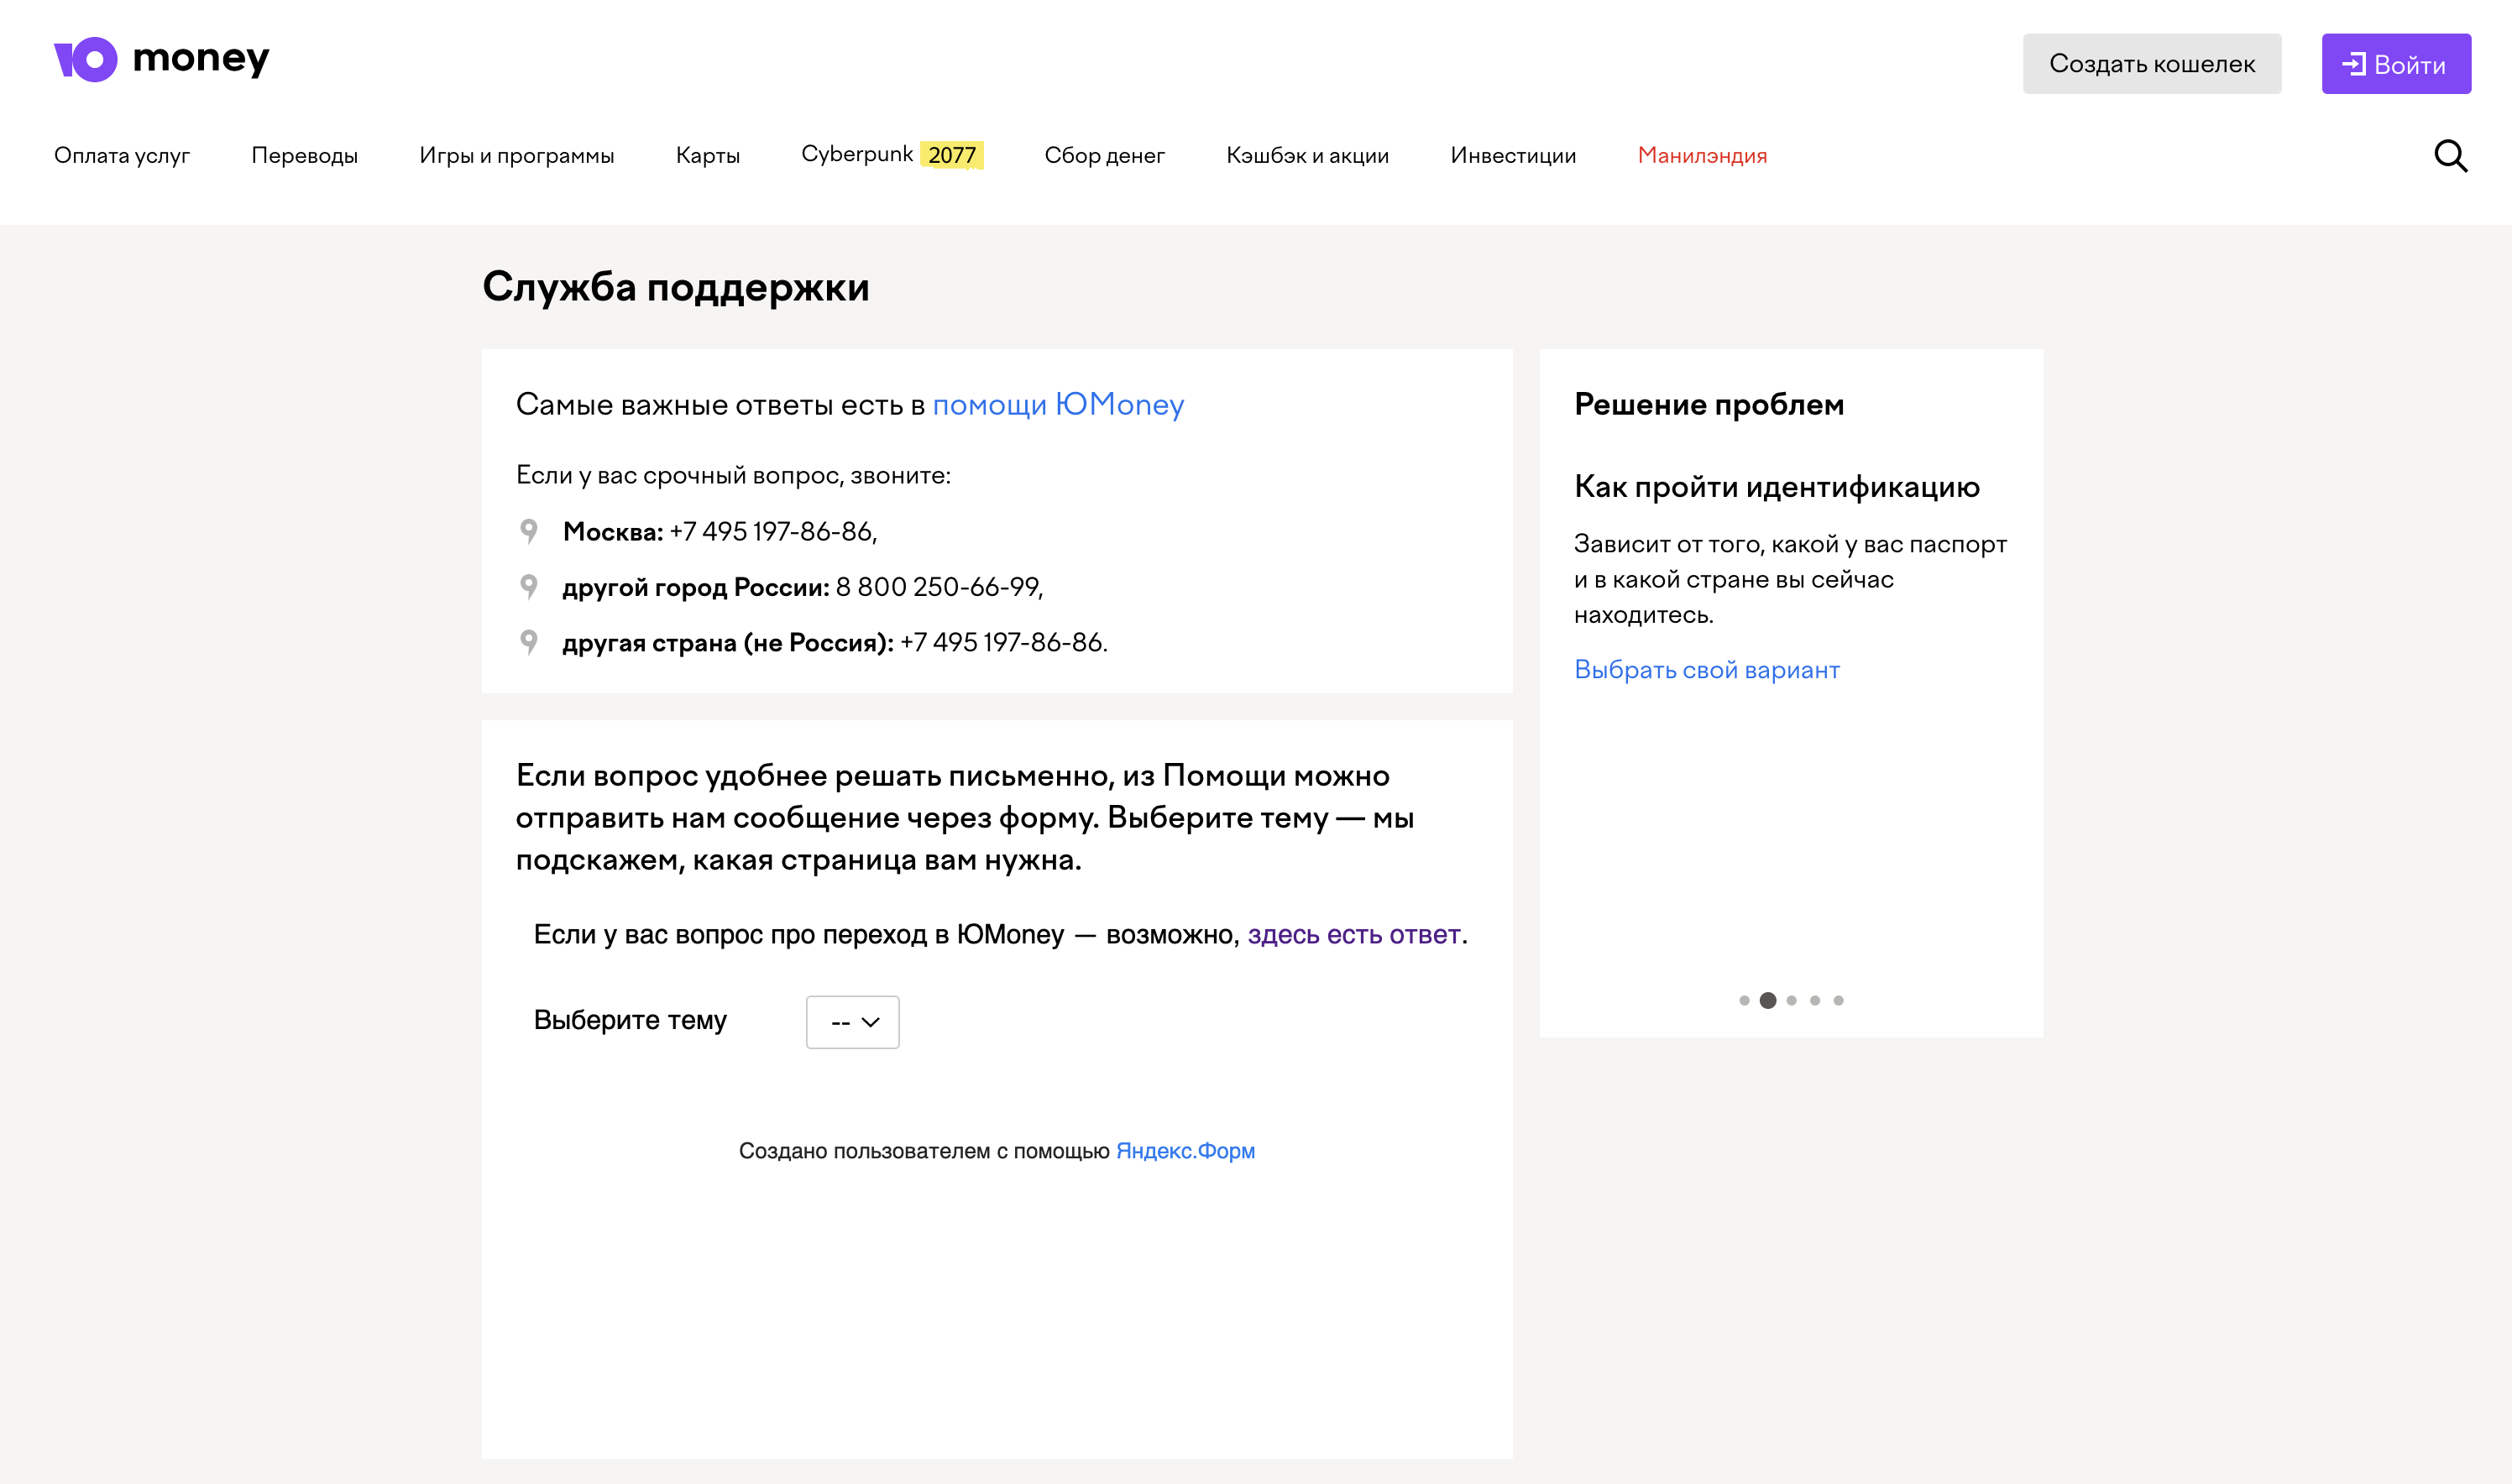Open the Cyberpunk 2077 promo link
The width and height of the screenshot is (2512, 1484).
[892, 155]
